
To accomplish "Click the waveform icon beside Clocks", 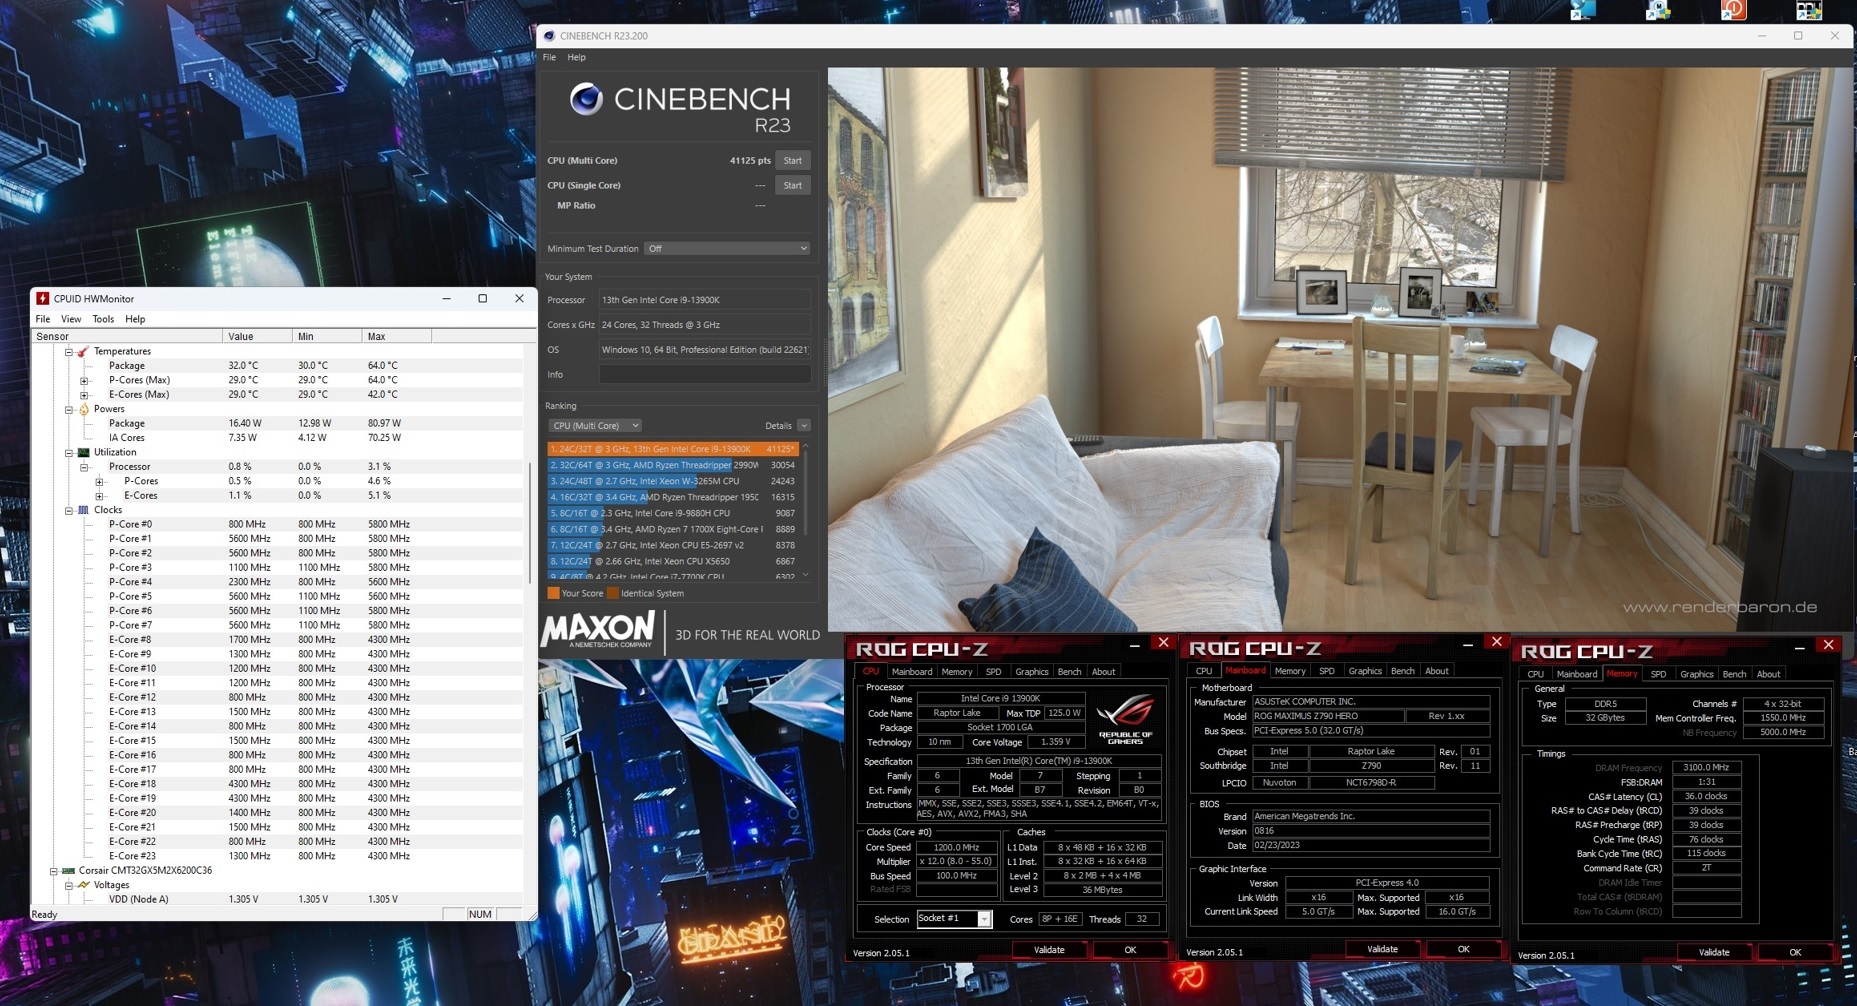I will point(84,510).
